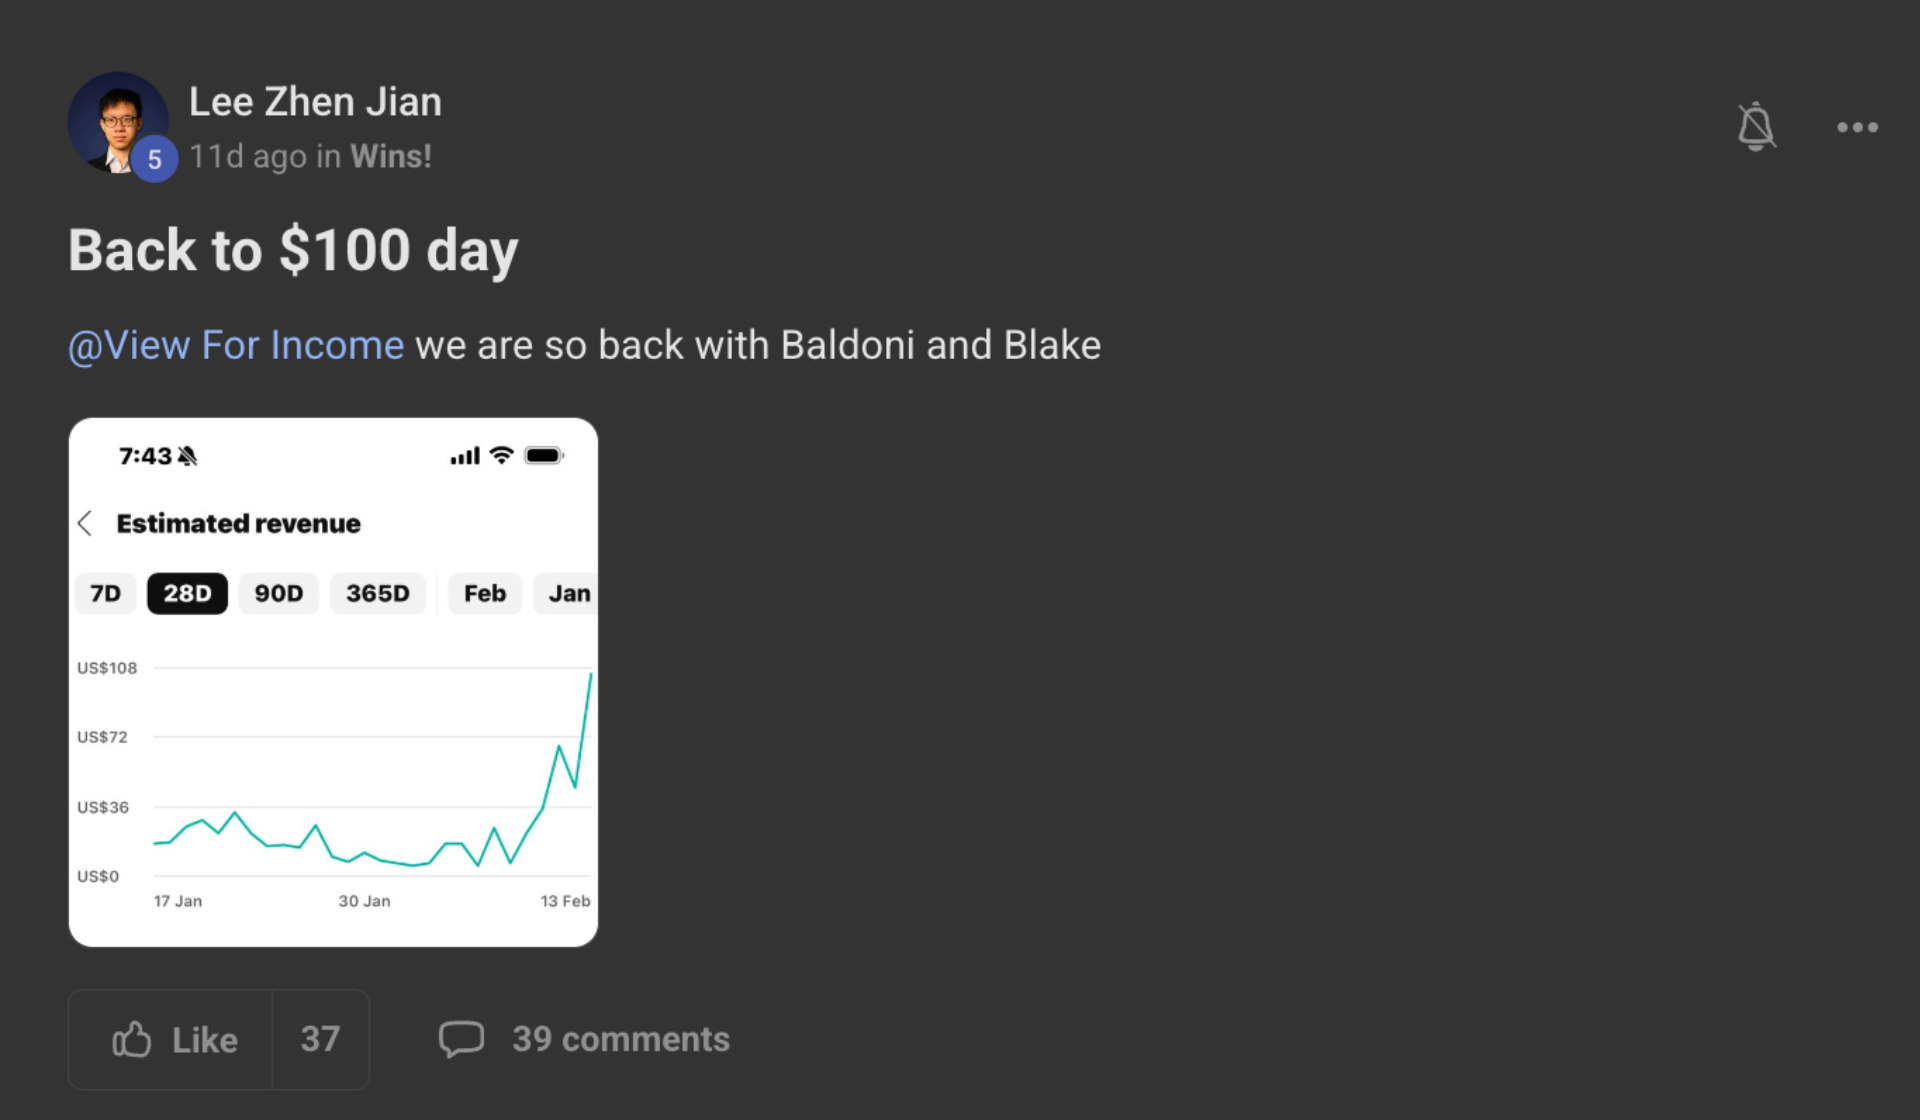Select the Jan month tab
The height and width of the screenshot is (1120, 1920).
point(568,594)
